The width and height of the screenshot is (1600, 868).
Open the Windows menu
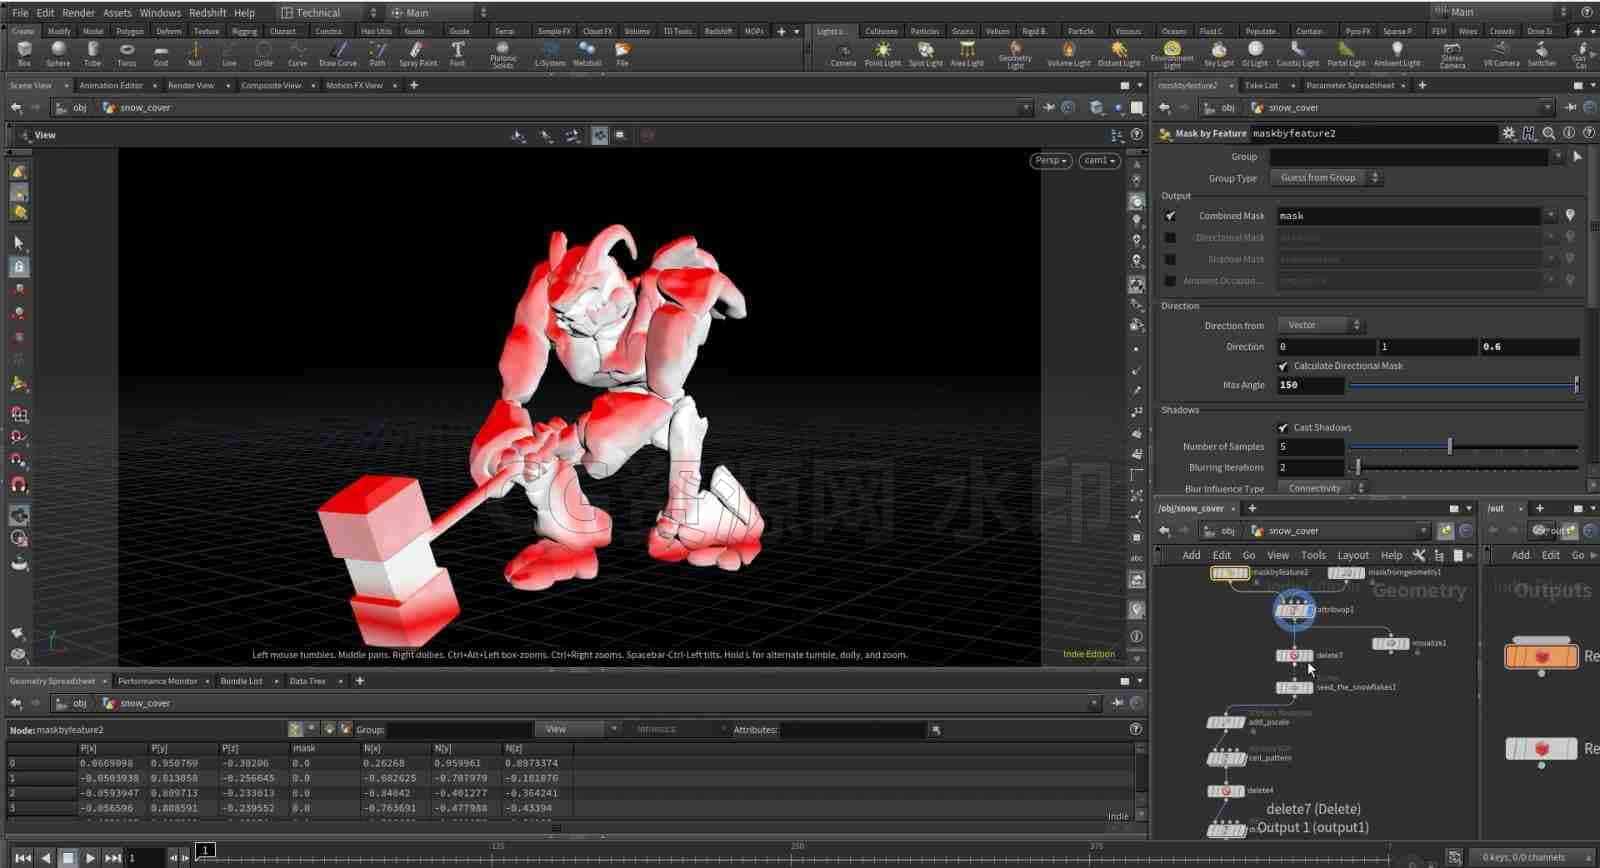pos(160,12)
